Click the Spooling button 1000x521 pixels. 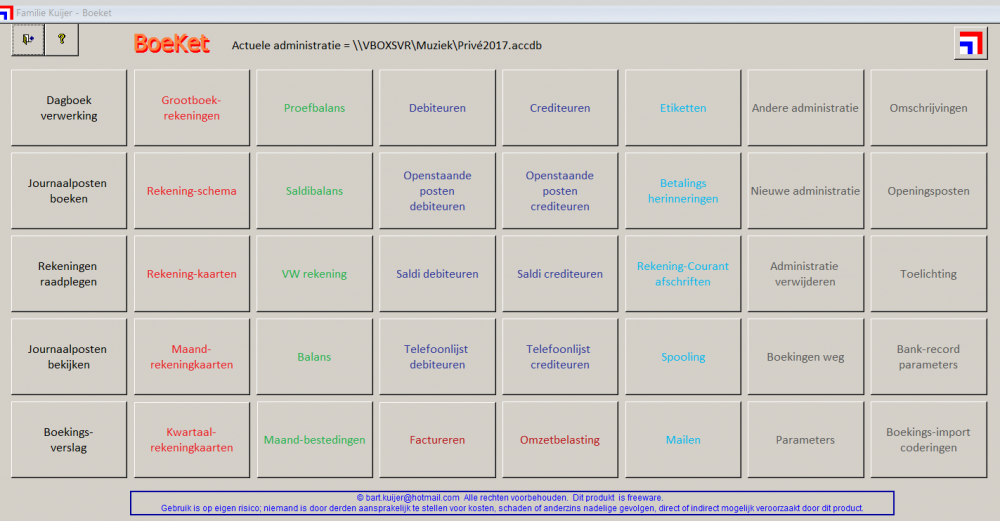pos(683,356)
